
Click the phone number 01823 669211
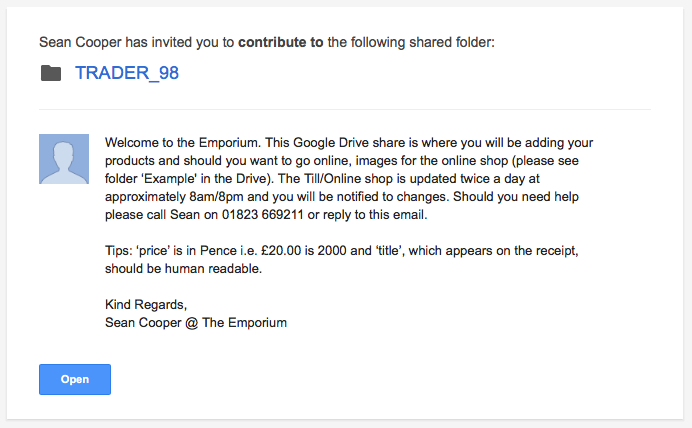point(263,214)
